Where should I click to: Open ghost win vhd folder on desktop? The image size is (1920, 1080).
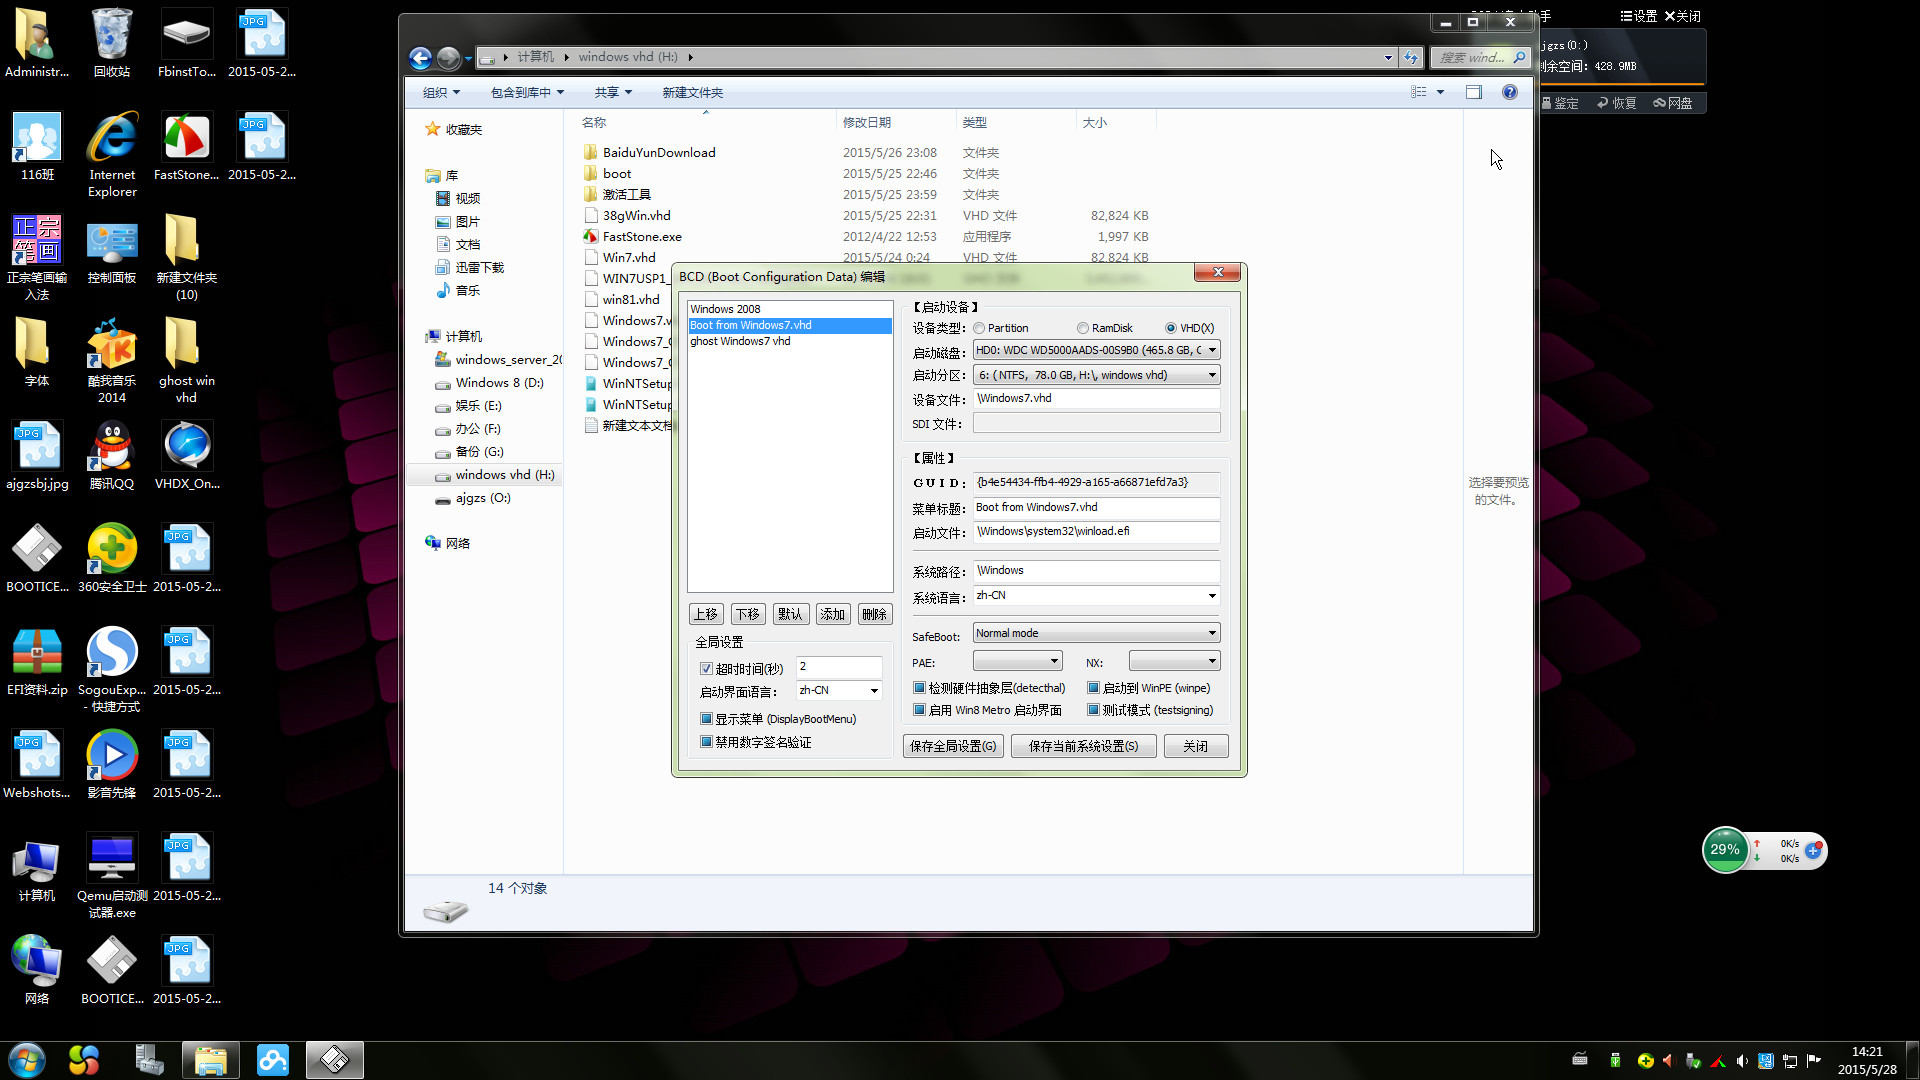pyautogui.click(x=187, y=361)
